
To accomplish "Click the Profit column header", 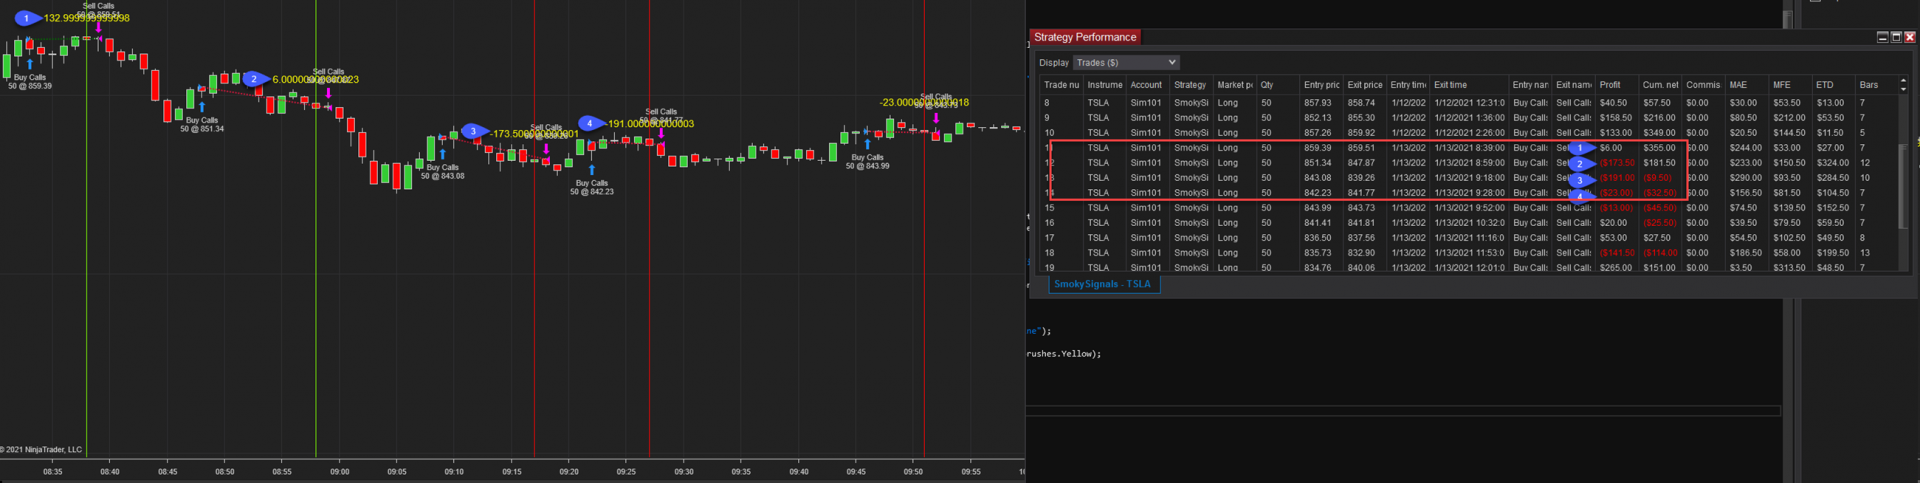I will click(1616, 85).
